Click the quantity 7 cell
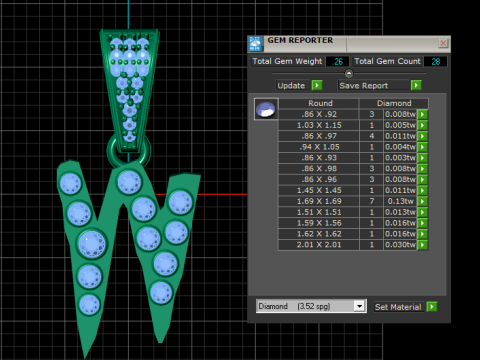This screenshot has height=360, width=480. pos(372,201)
